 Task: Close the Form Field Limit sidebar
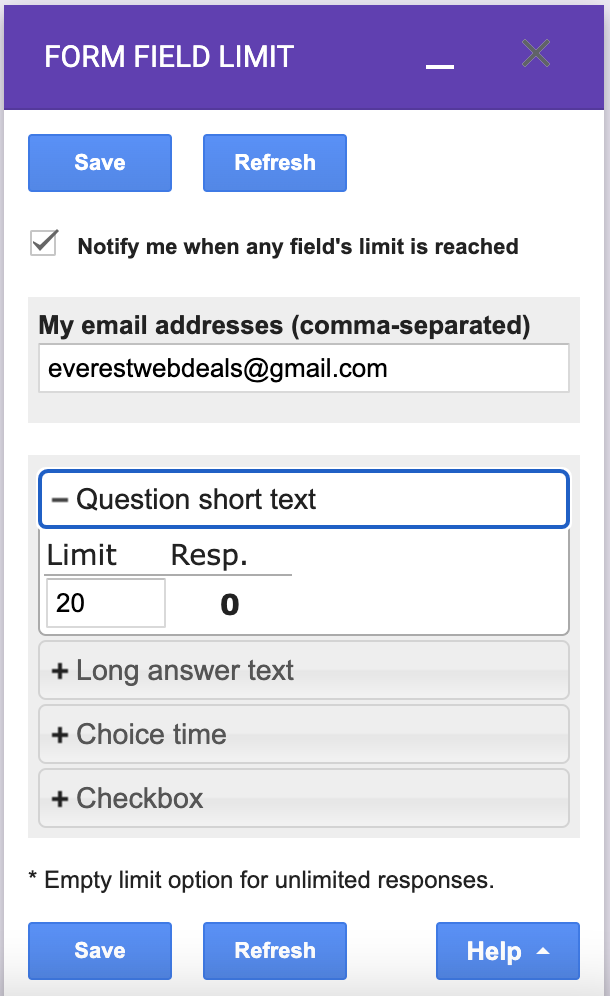tap(536, 54)
